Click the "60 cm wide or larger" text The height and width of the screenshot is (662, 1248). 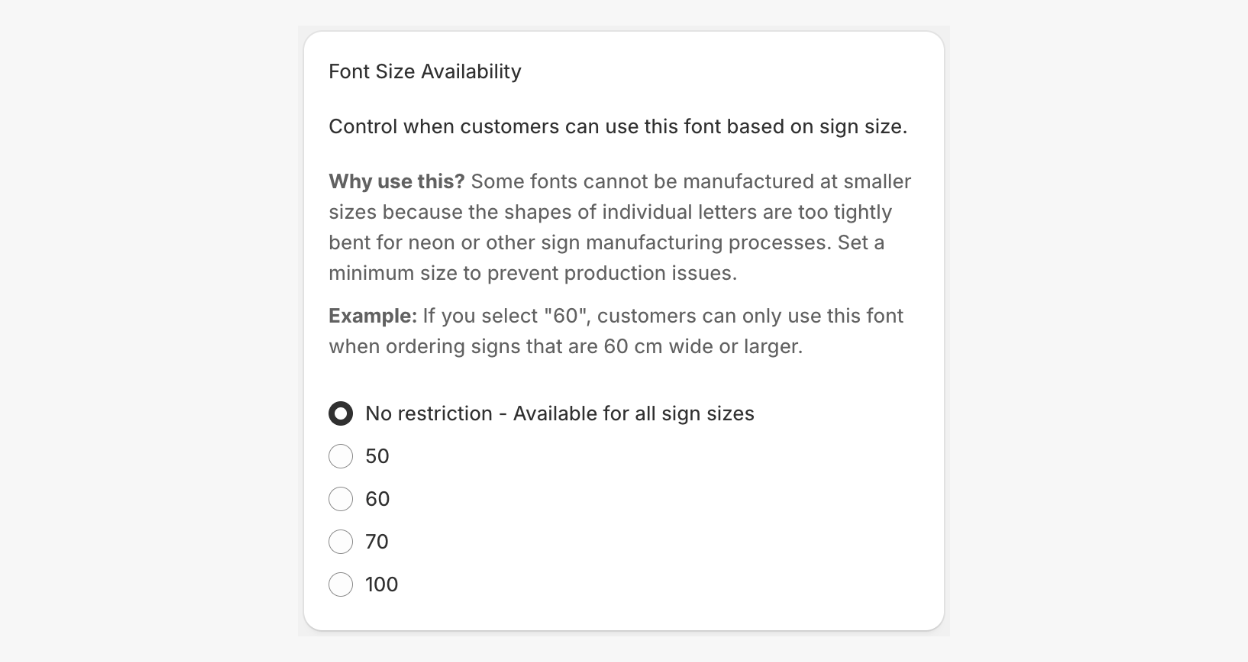[x=703, y=347]
